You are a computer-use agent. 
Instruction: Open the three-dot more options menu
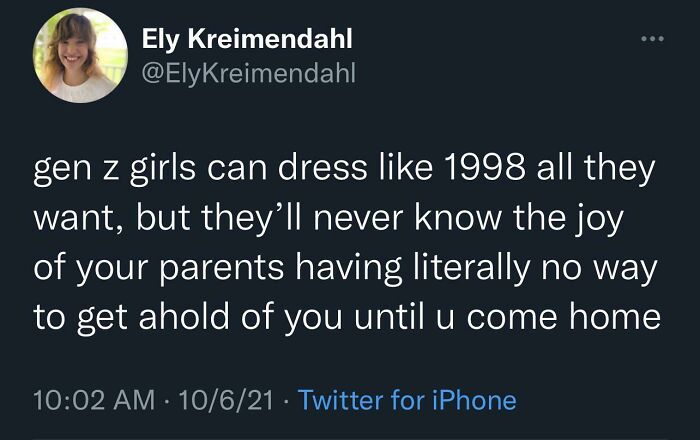tap(652, 39)
